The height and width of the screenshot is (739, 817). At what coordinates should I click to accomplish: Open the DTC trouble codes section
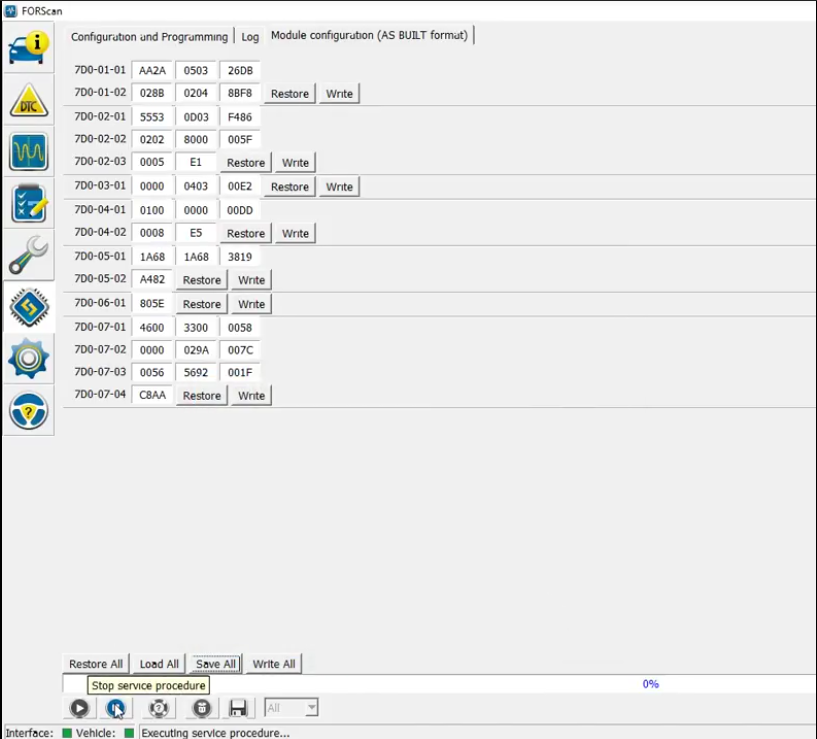click(x=28, y=101)
